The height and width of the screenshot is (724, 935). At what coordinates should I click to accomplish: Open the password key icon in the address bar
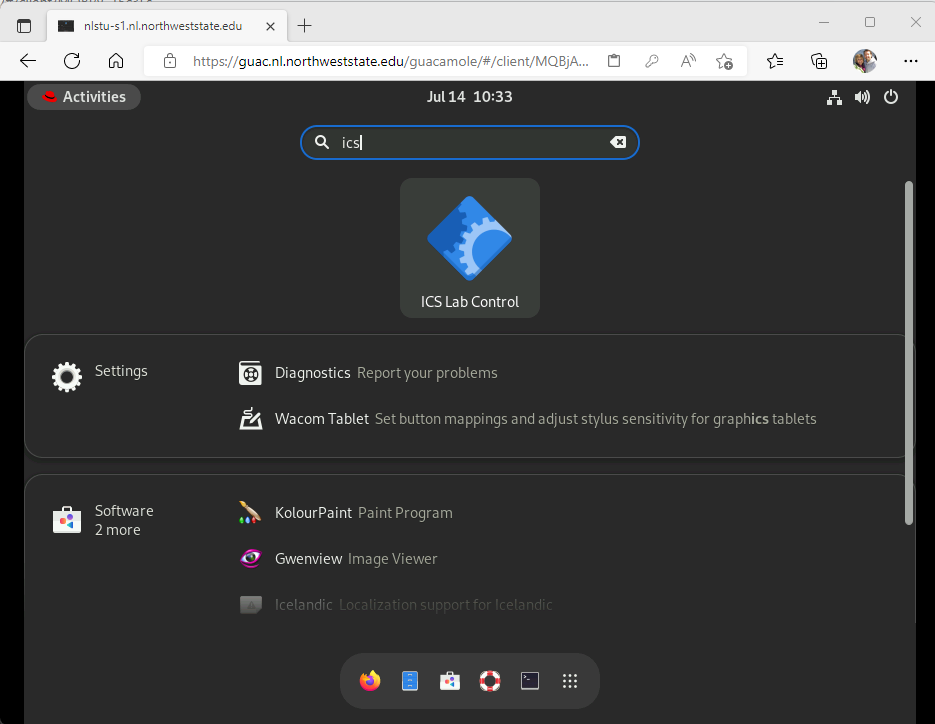click(651, 61)
